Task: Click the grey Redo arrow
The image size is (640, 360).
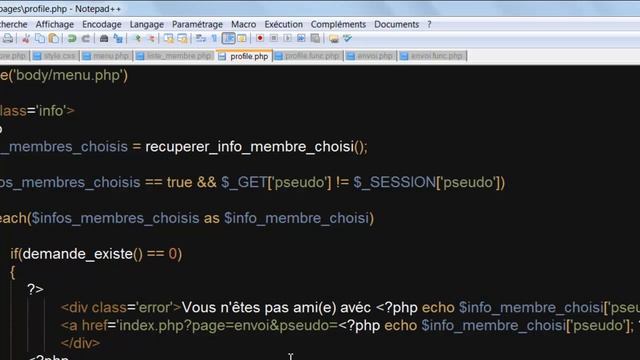Action: [85, 38]
